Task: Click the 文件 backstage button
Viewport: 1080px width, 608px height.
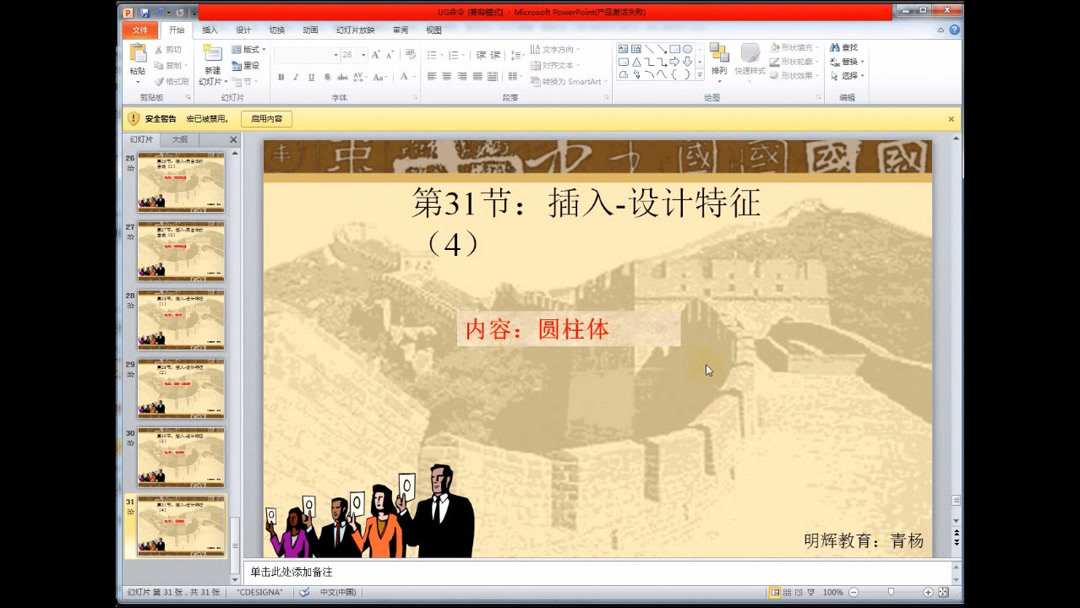Action: [140, 29]
